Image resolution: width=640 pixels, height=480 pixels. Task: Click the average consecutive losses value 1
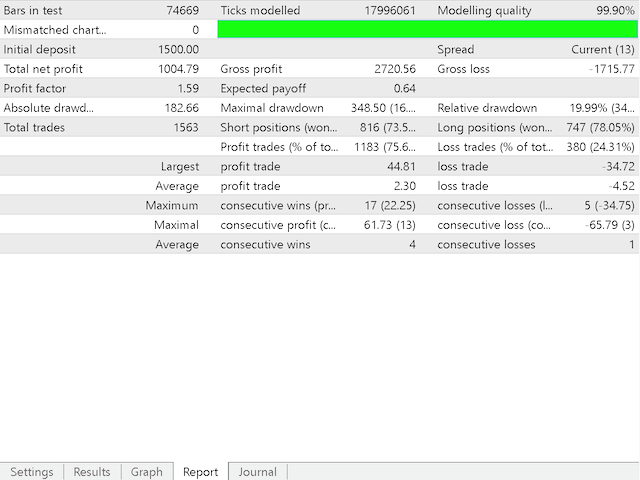point(631,244)
